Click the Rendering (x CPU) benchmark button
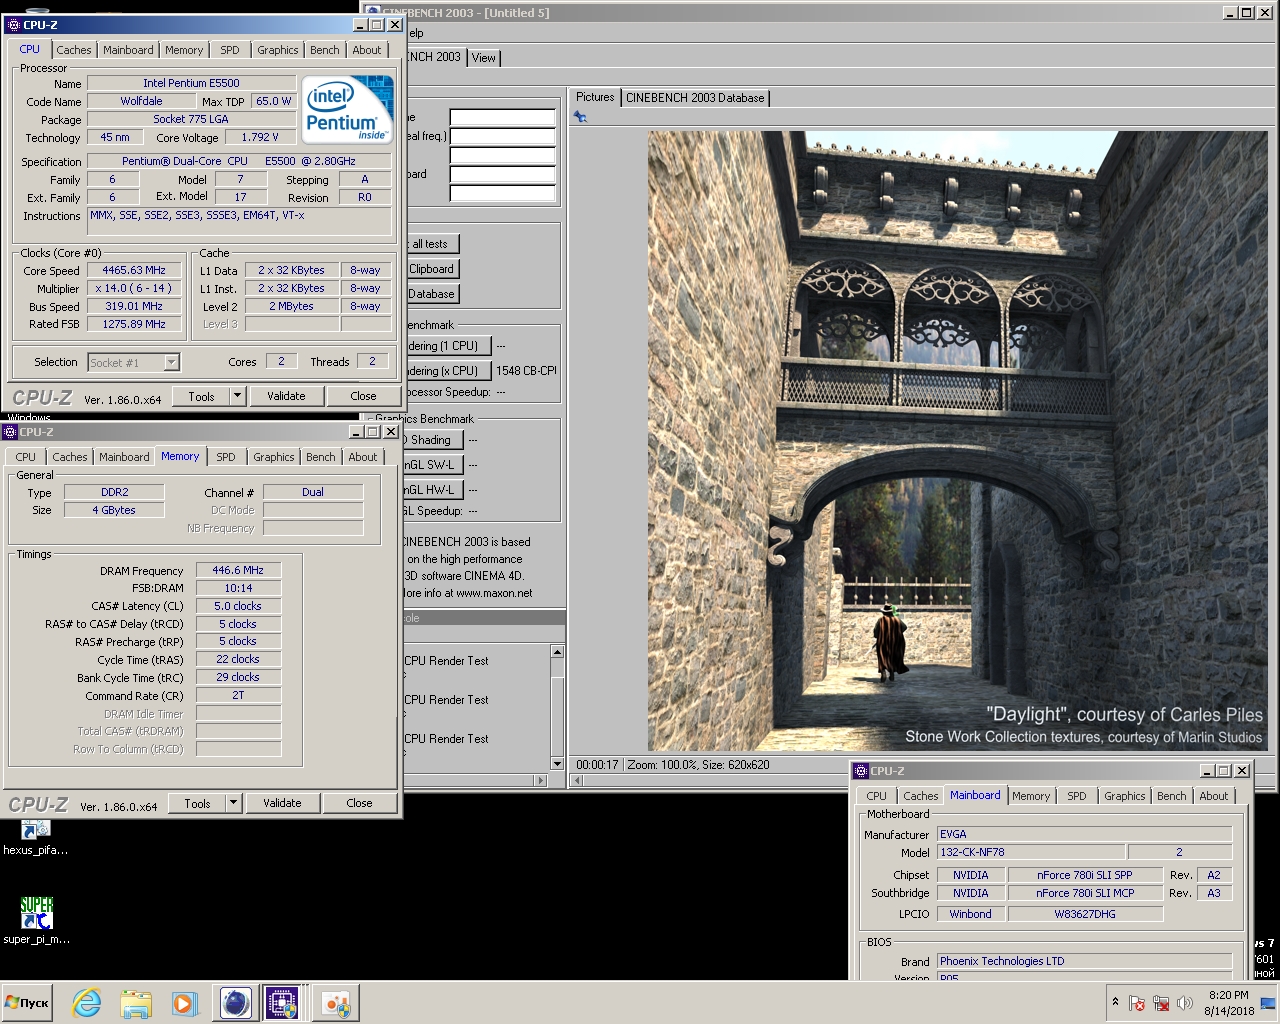The image size is (1280, 1024). point(447,371)
